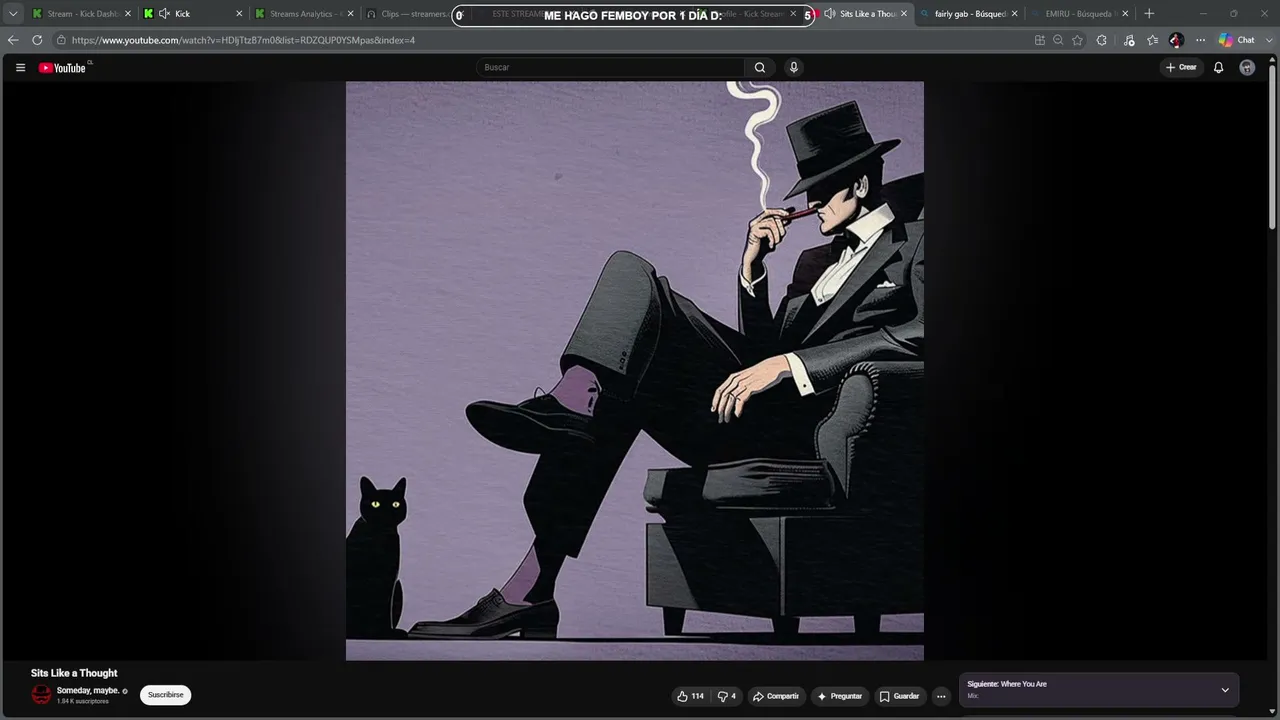Close the fairly gab - Búsqueda tab
Viewport: 1280px width, 720px height.
coord(1015,14)
